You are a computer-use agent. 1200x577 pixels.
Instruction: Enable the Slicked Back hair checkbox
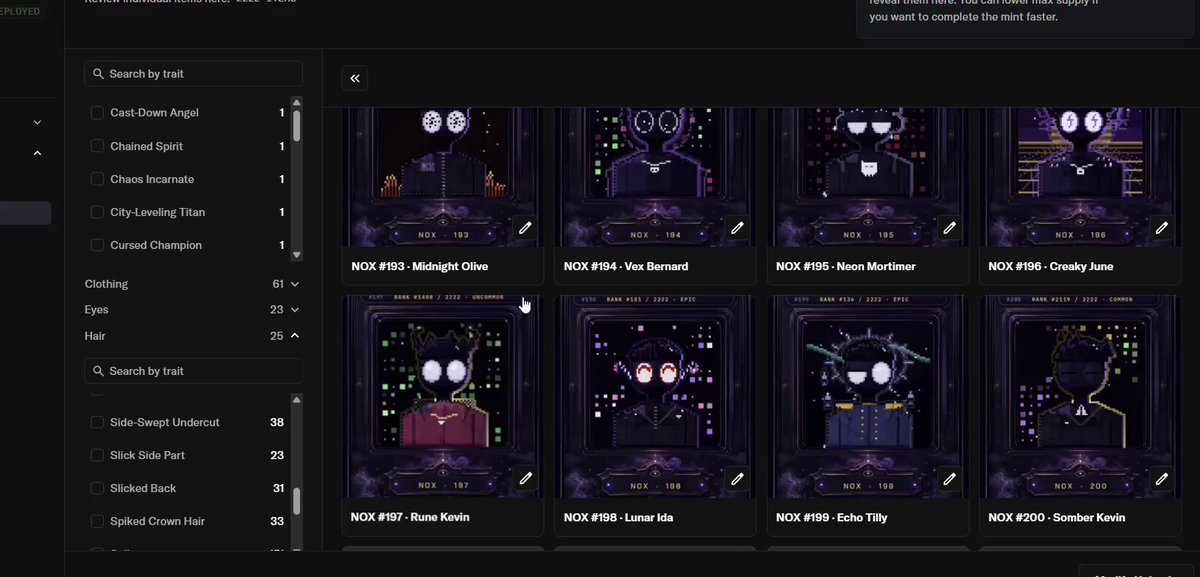(x=97, y=488)
